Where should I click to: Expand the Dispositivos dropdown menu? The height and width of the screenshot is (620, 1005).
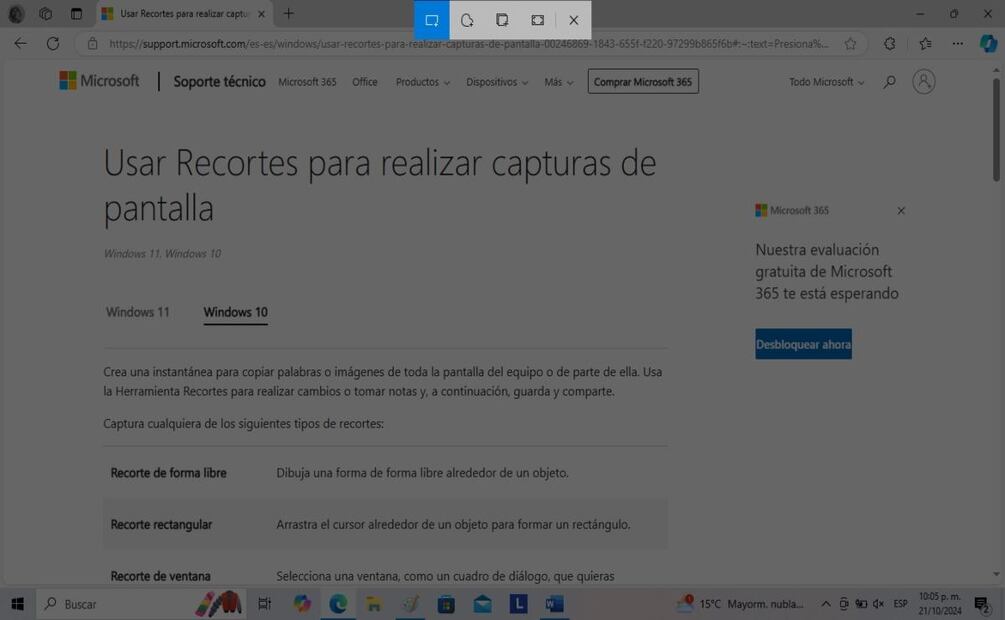pos(497,82)
